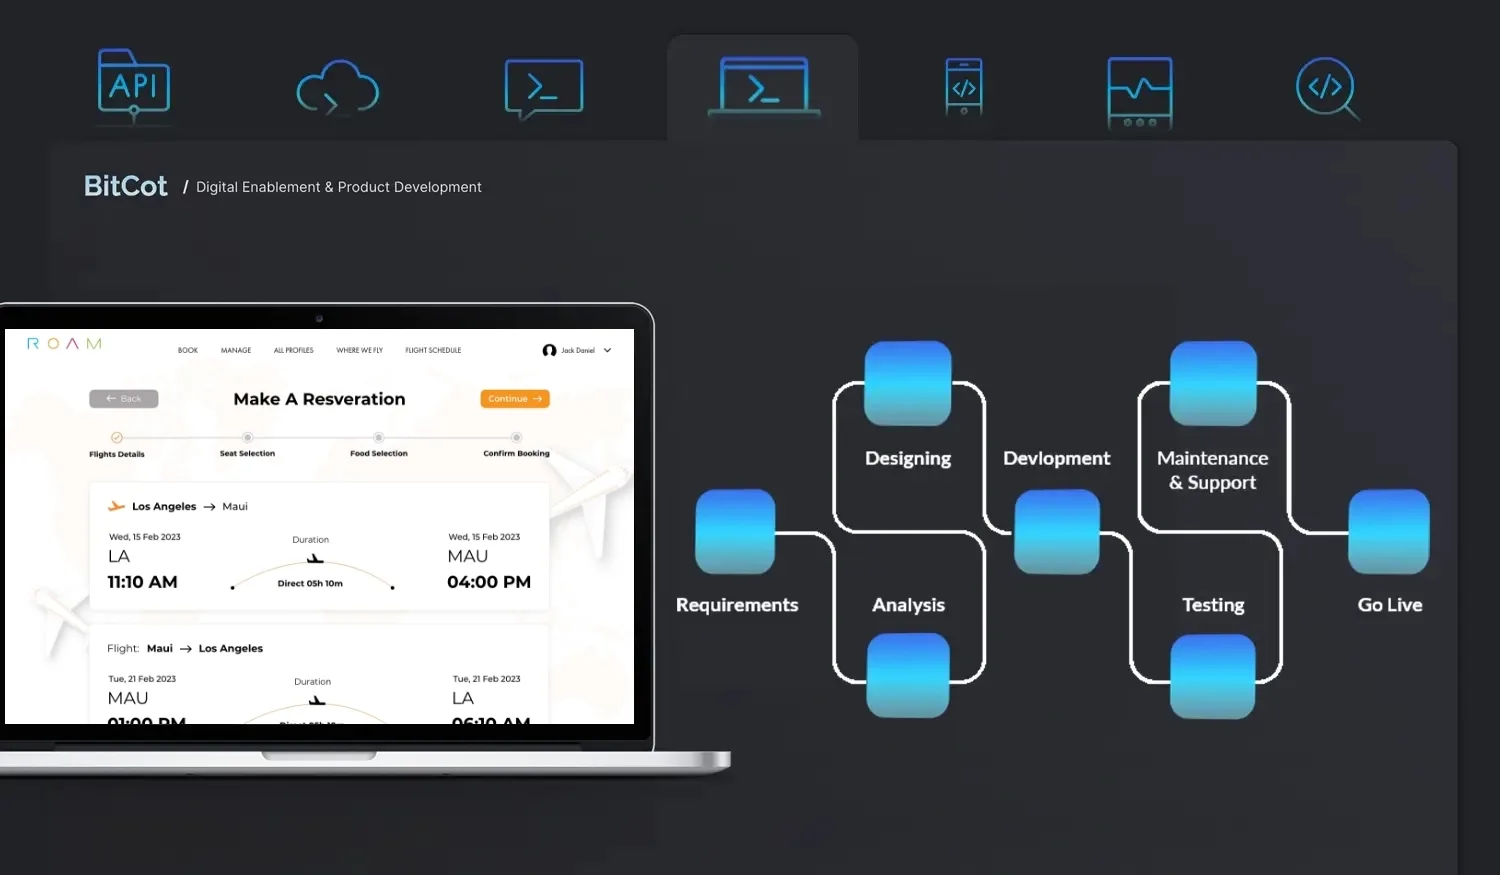
Task: Open the BOOK menu item
Action: point(188,351)
